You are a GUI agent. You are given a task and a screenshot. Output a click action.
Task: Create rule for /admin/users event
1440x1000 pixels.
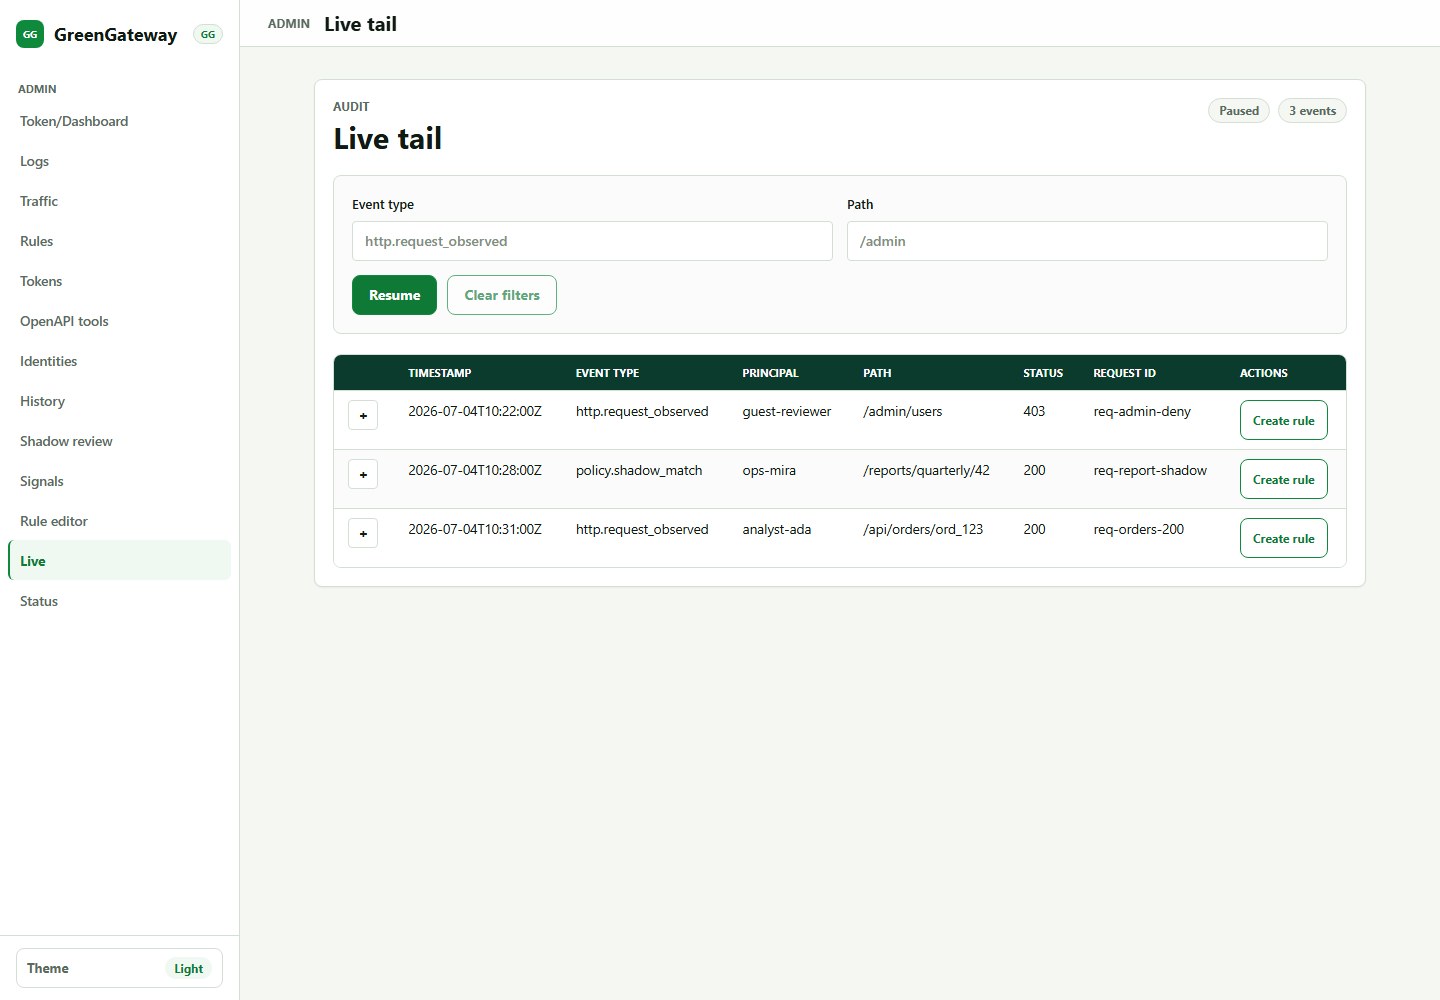point(1284,420)
